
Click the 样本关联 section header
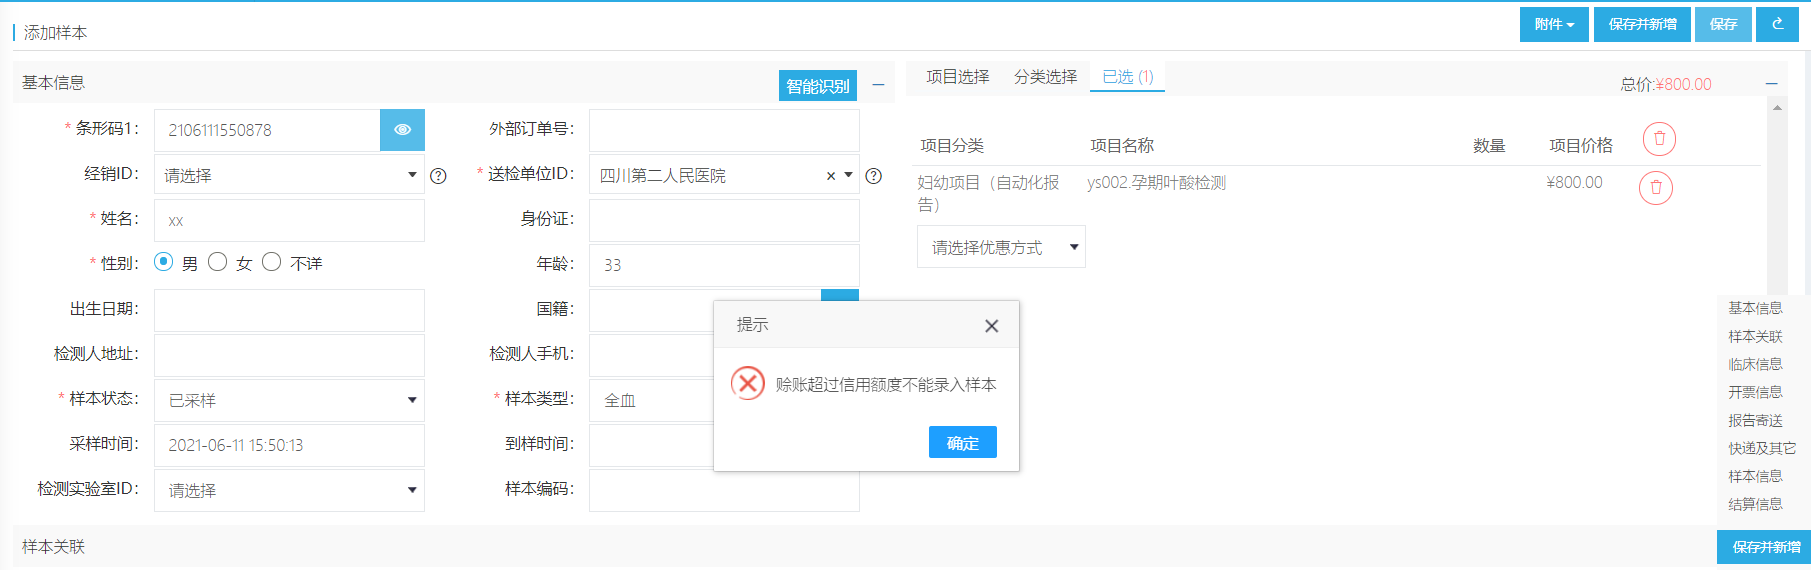coord(53,546)
